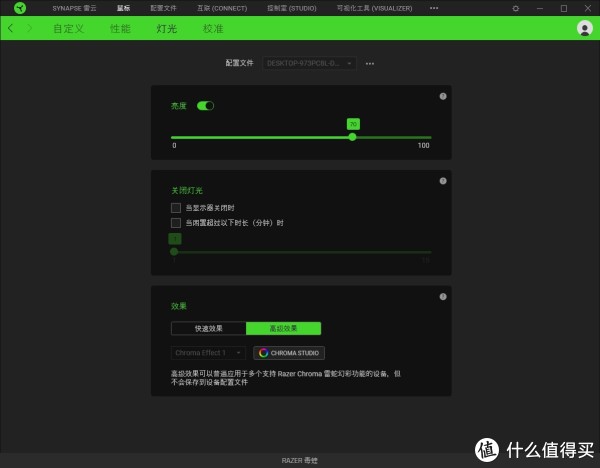
Task: Open 控制室 (STUDIO) menu item
Action: click(x=292, y=8)
